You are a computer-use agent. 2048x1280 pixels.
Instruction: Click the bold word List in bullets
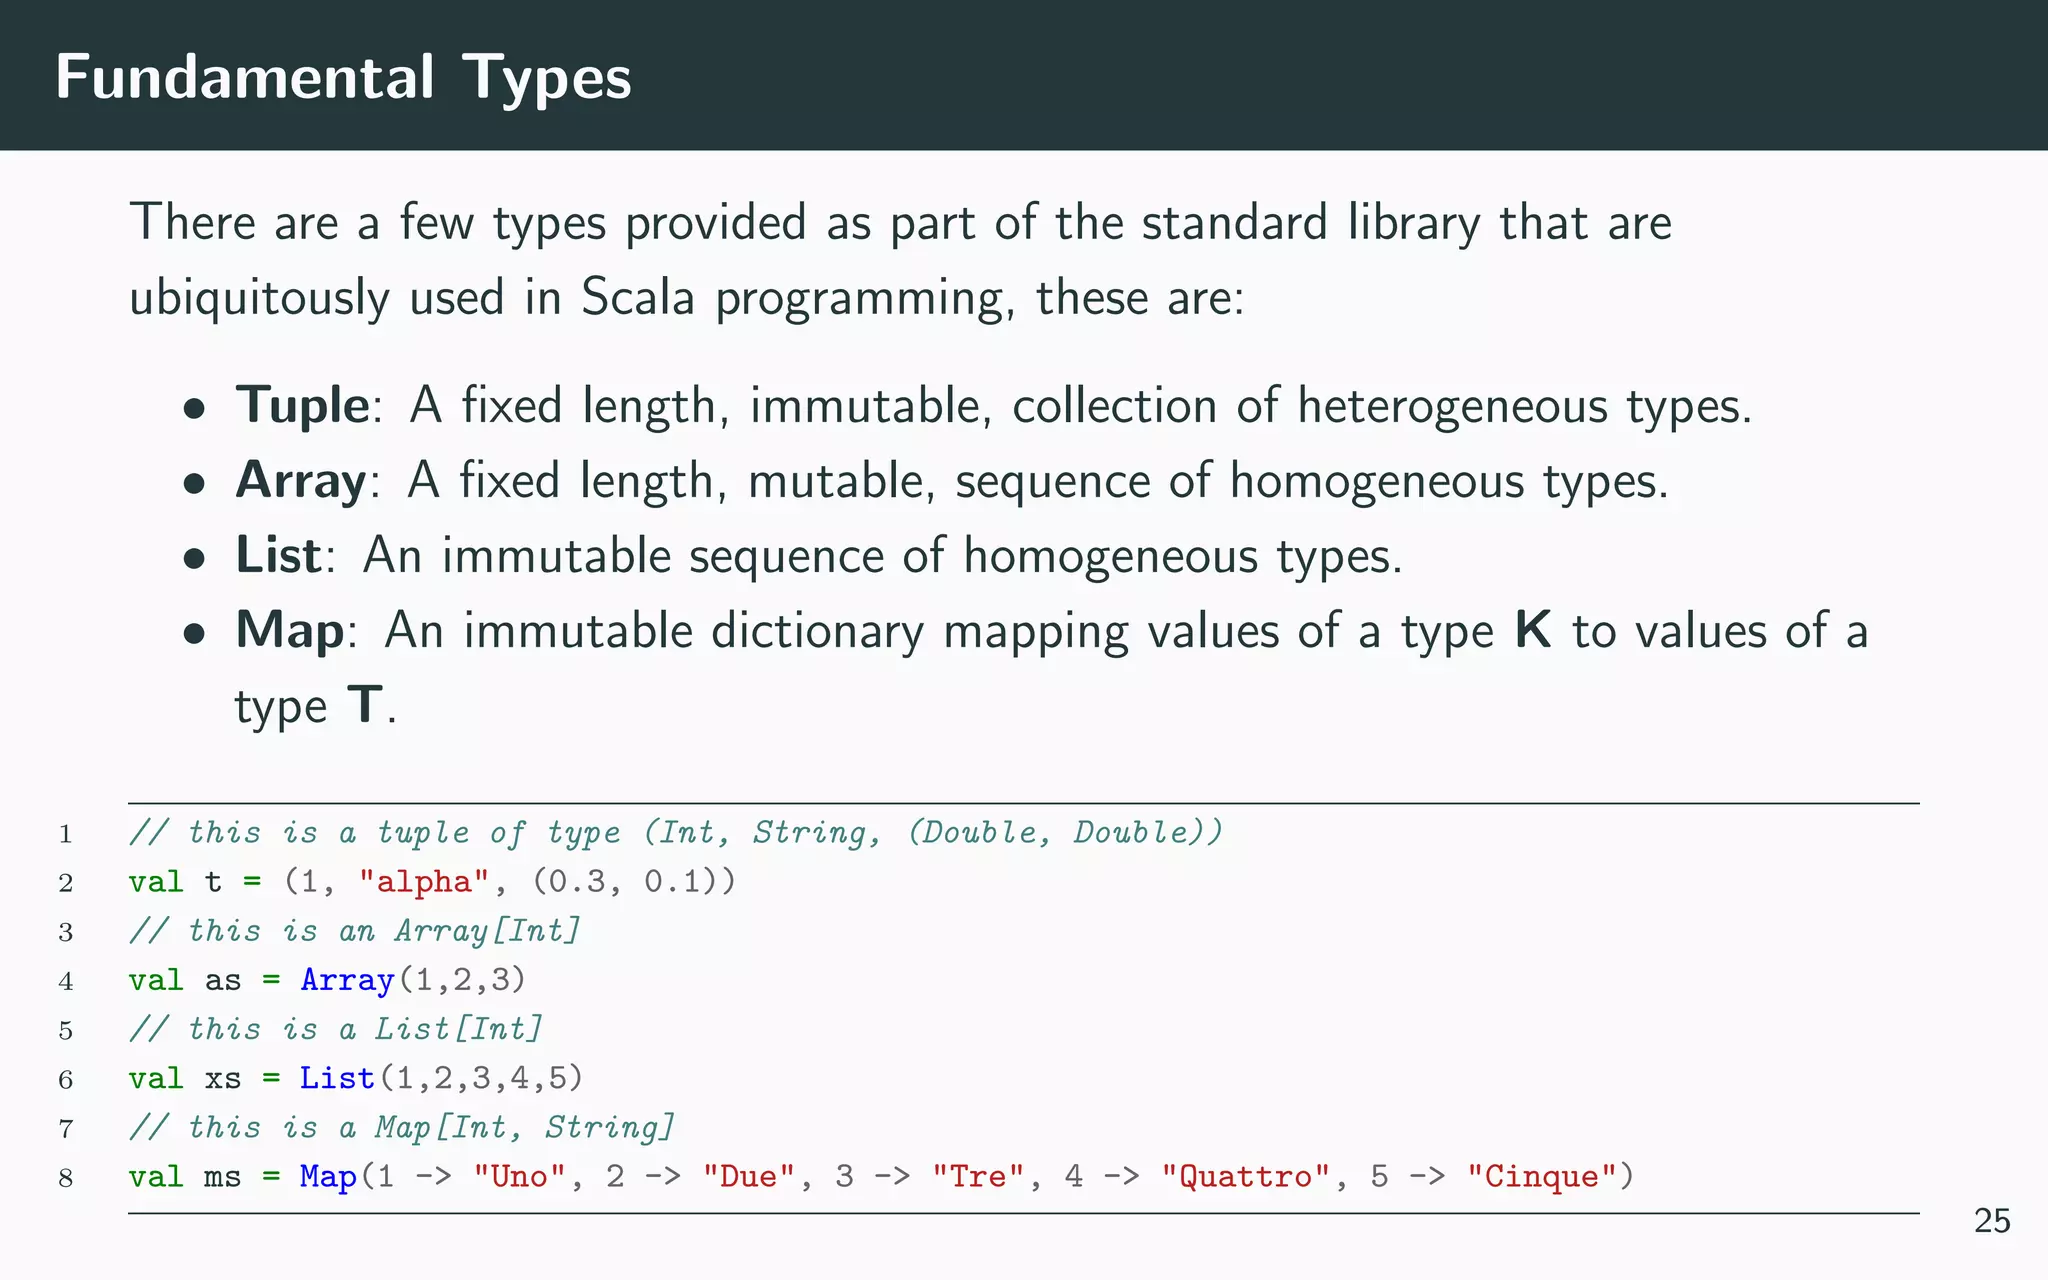point(278,555)
